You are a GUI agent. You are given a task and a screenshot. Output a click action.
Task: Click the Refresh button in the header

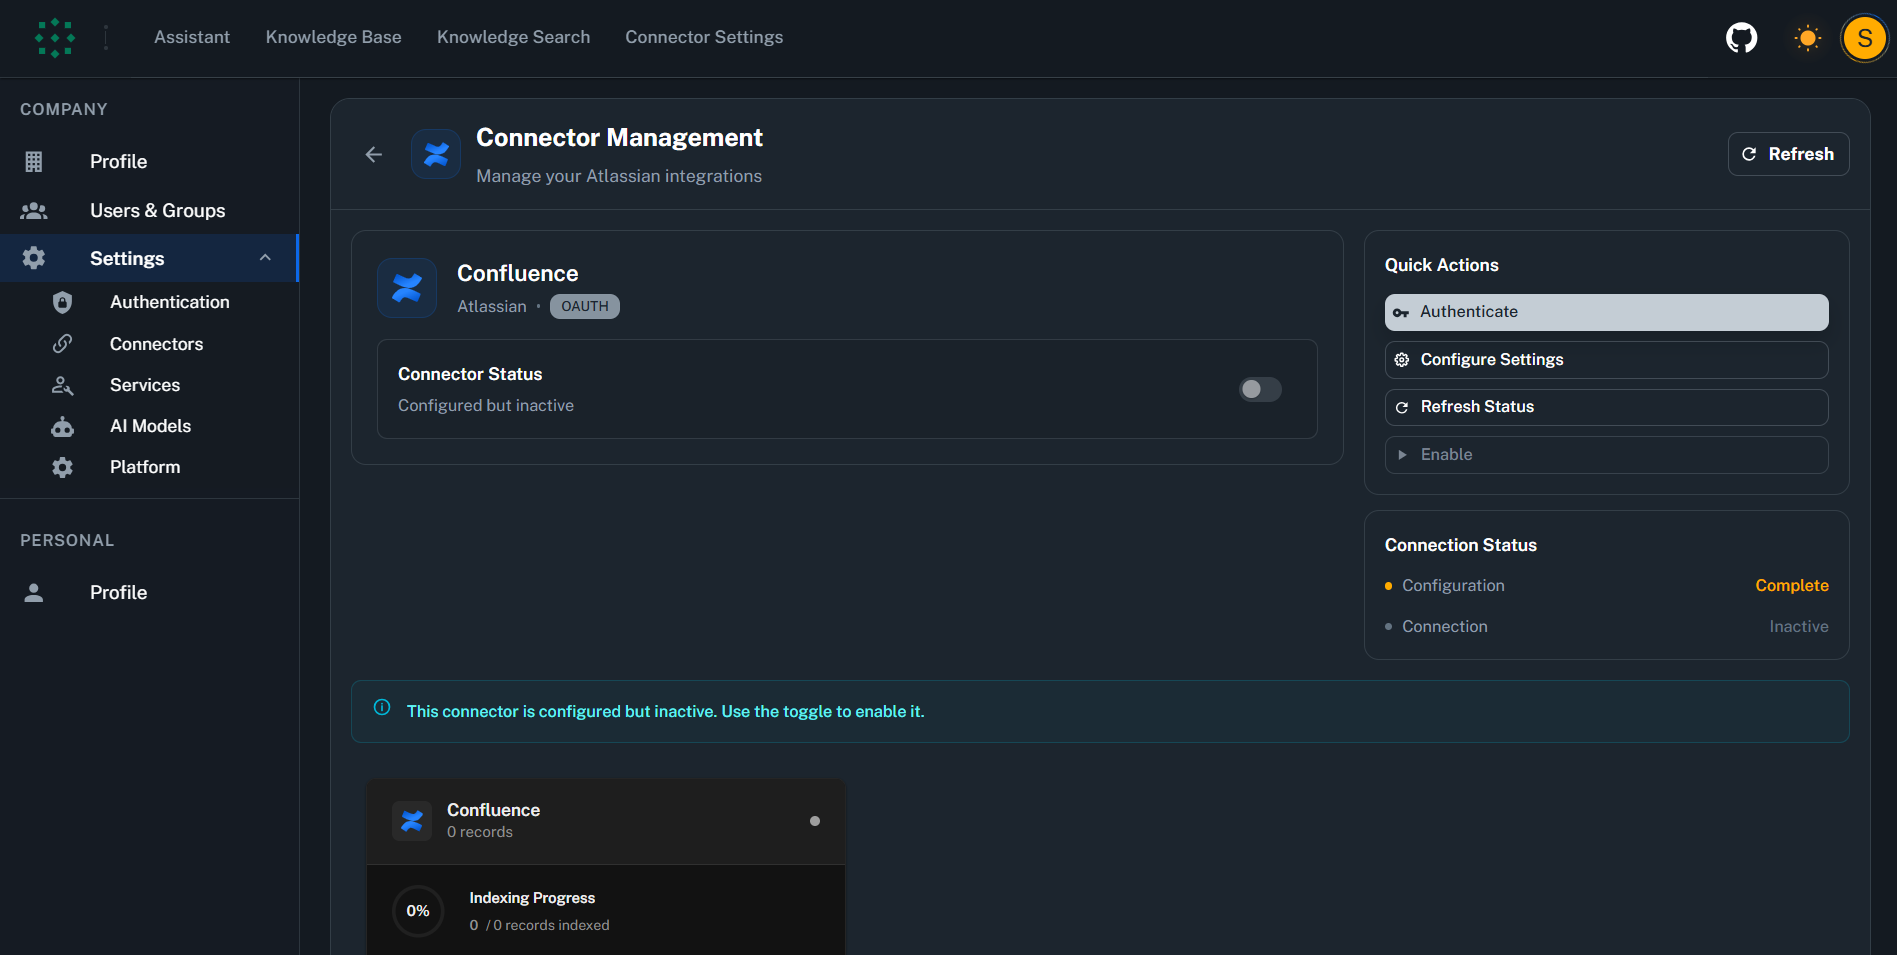(x=1788, y=154)
